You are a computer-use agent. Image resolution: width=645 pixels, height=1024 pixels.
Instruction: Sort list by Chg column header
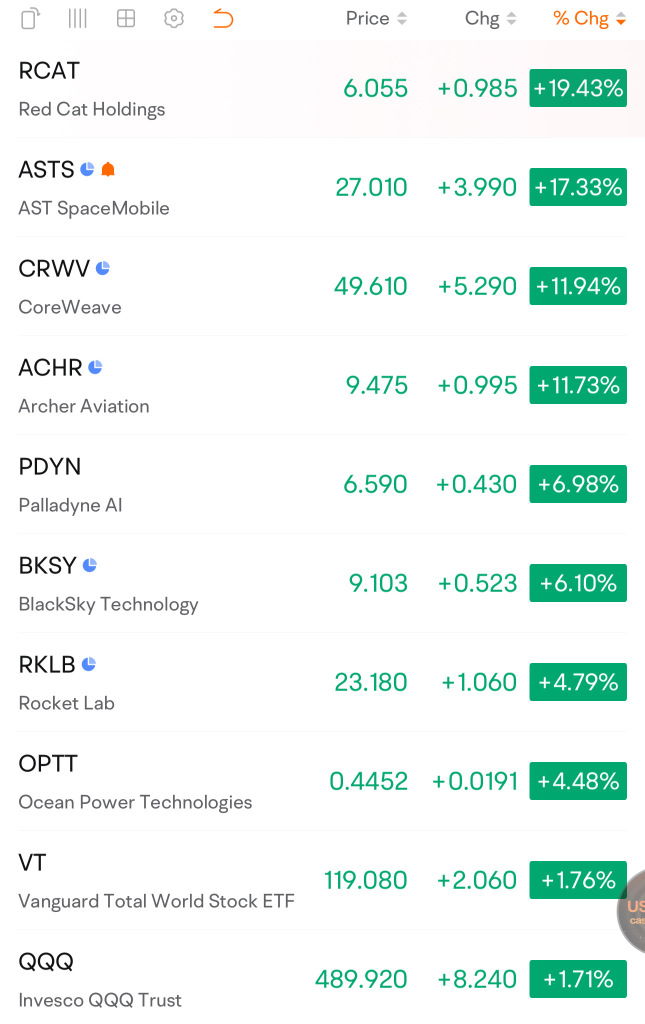point(490,18)
